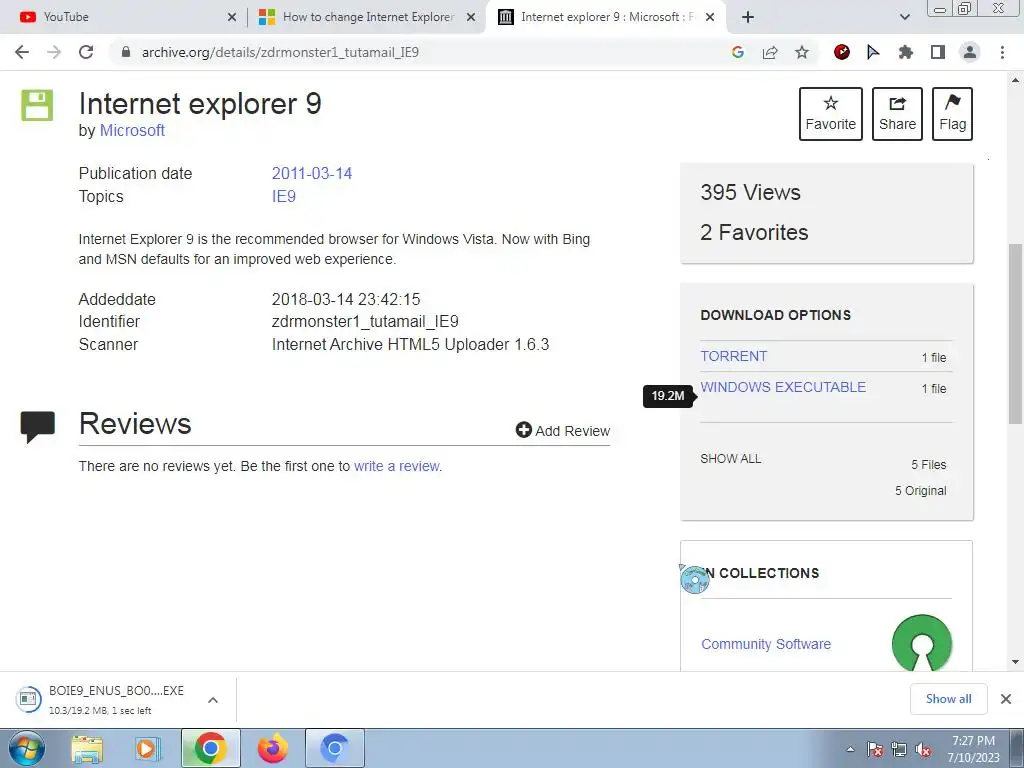Expand the download item options chevron
This screenshot has height=768, width=1024.
tap(212, 700)
